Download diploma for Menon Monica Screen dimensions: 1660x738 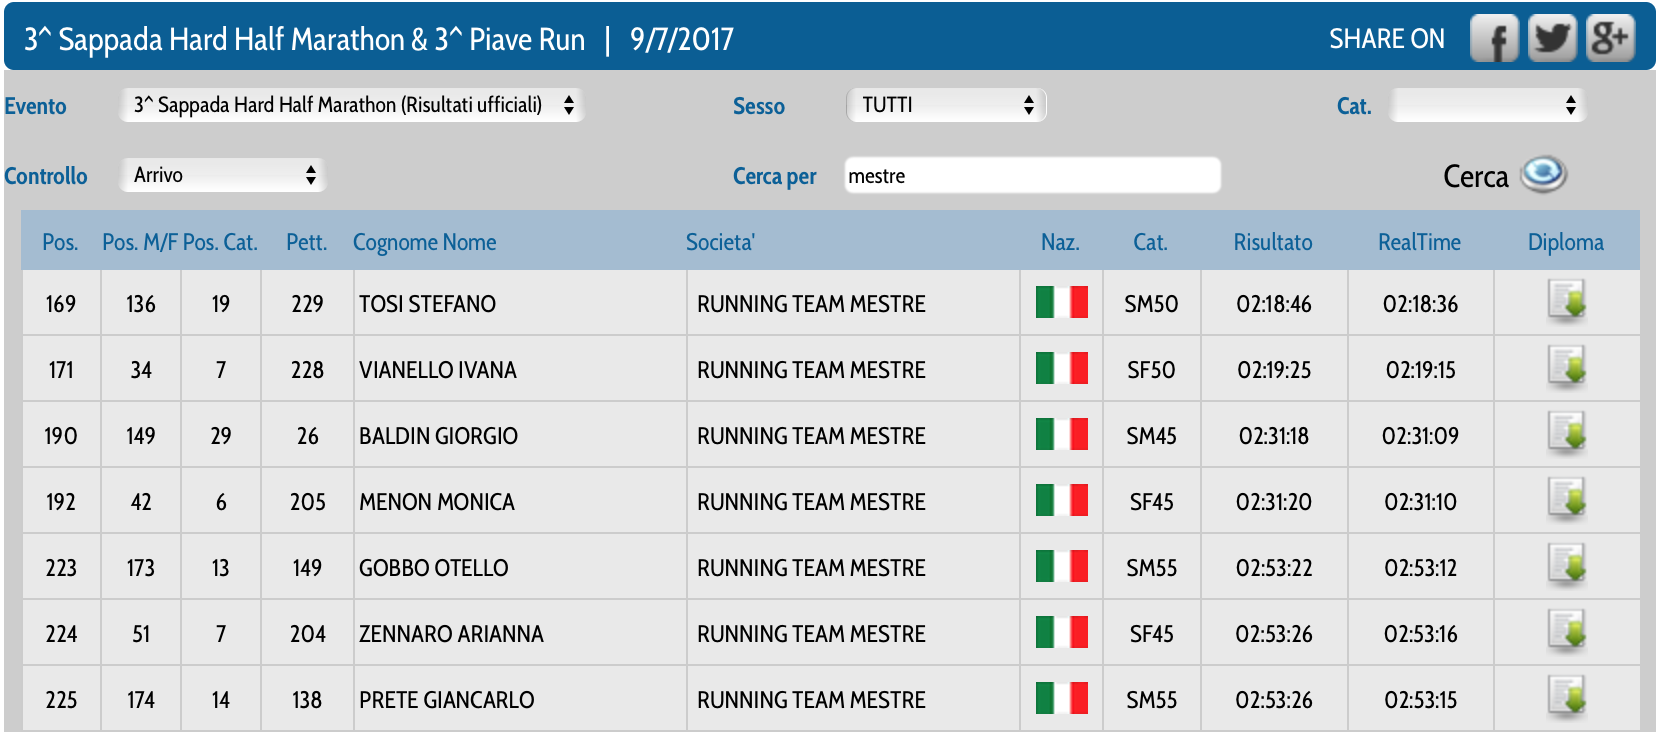tap(1566, 500)
